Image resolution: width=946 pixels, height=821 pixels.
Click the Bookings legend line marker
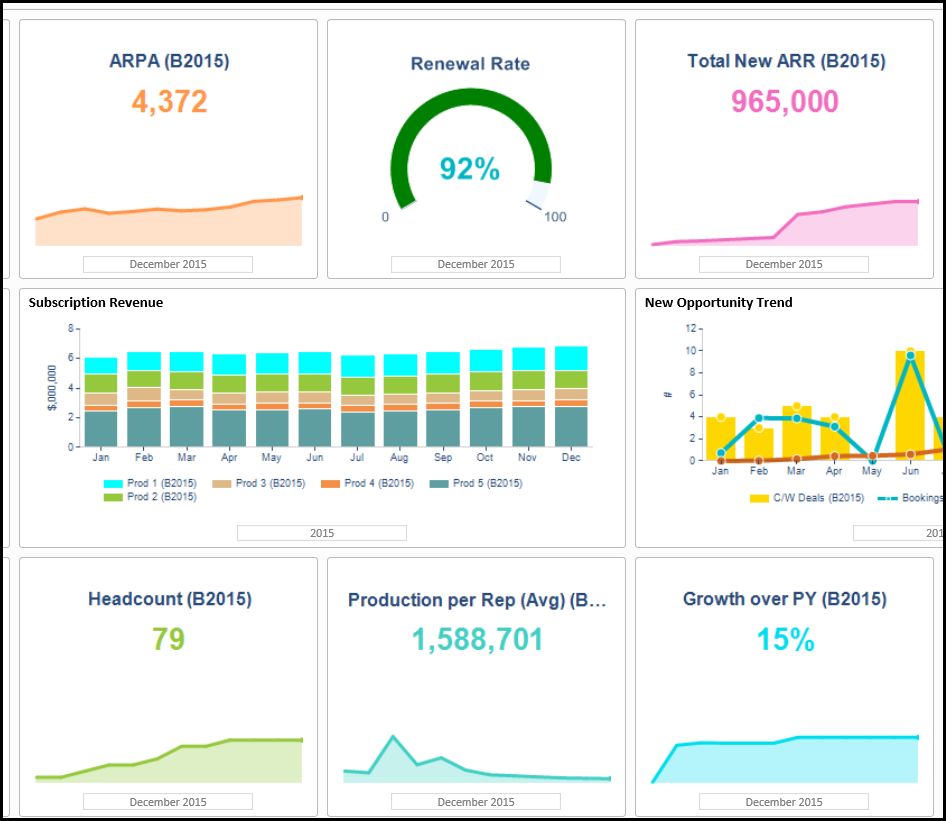tap(887, 498)
